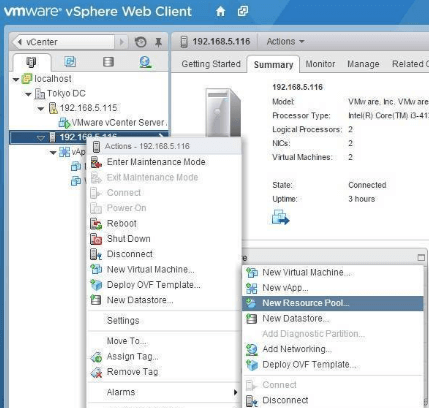Choose Assign Tag in the context menu

click(164, 357)
